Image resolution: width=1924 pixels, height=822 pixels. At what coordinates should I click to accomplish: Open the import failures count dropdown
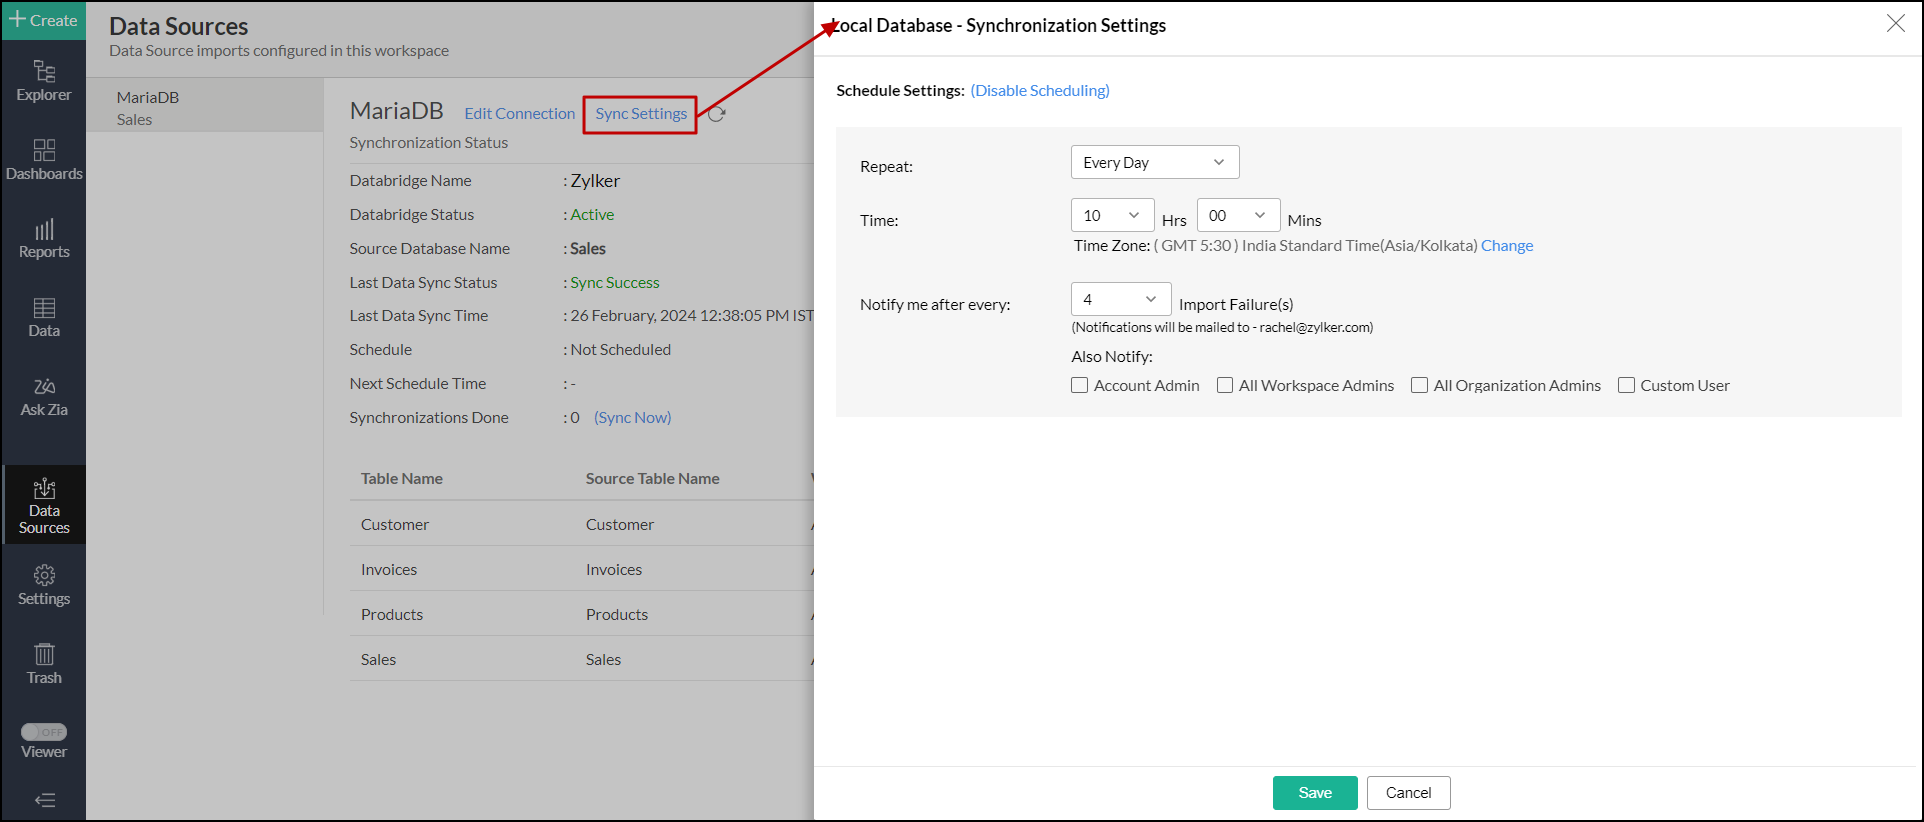[x=1120, y=299]
